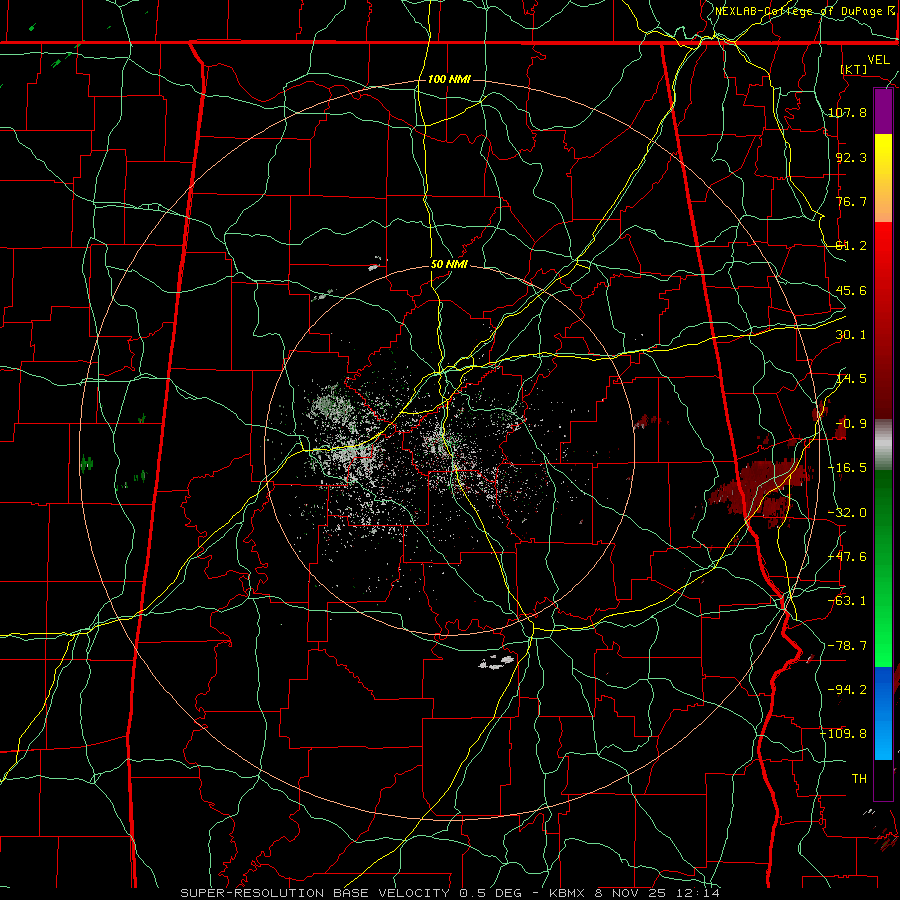Viewport: 900px width, 900px height.
Task: Click the white echo cluster south of 50 NMI ring
Action: click(x=496, y=662)
